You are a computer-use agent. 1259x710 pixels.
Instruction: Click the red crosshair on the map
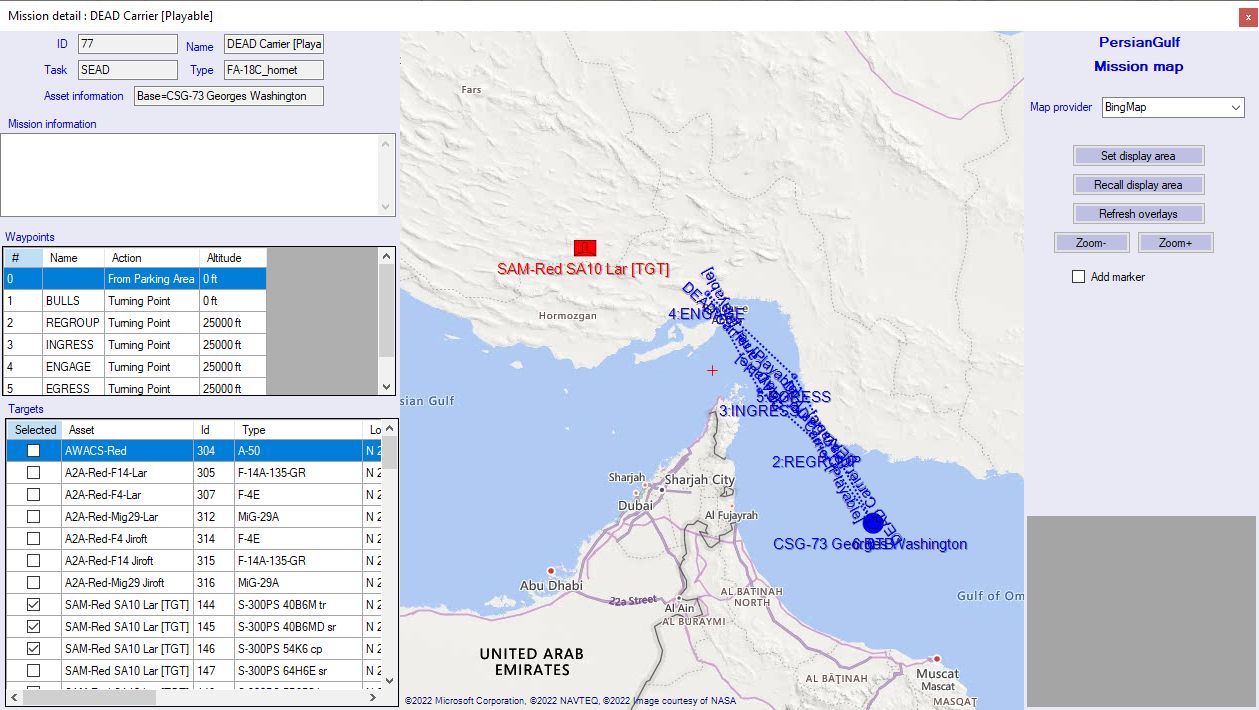click(712, 371)
